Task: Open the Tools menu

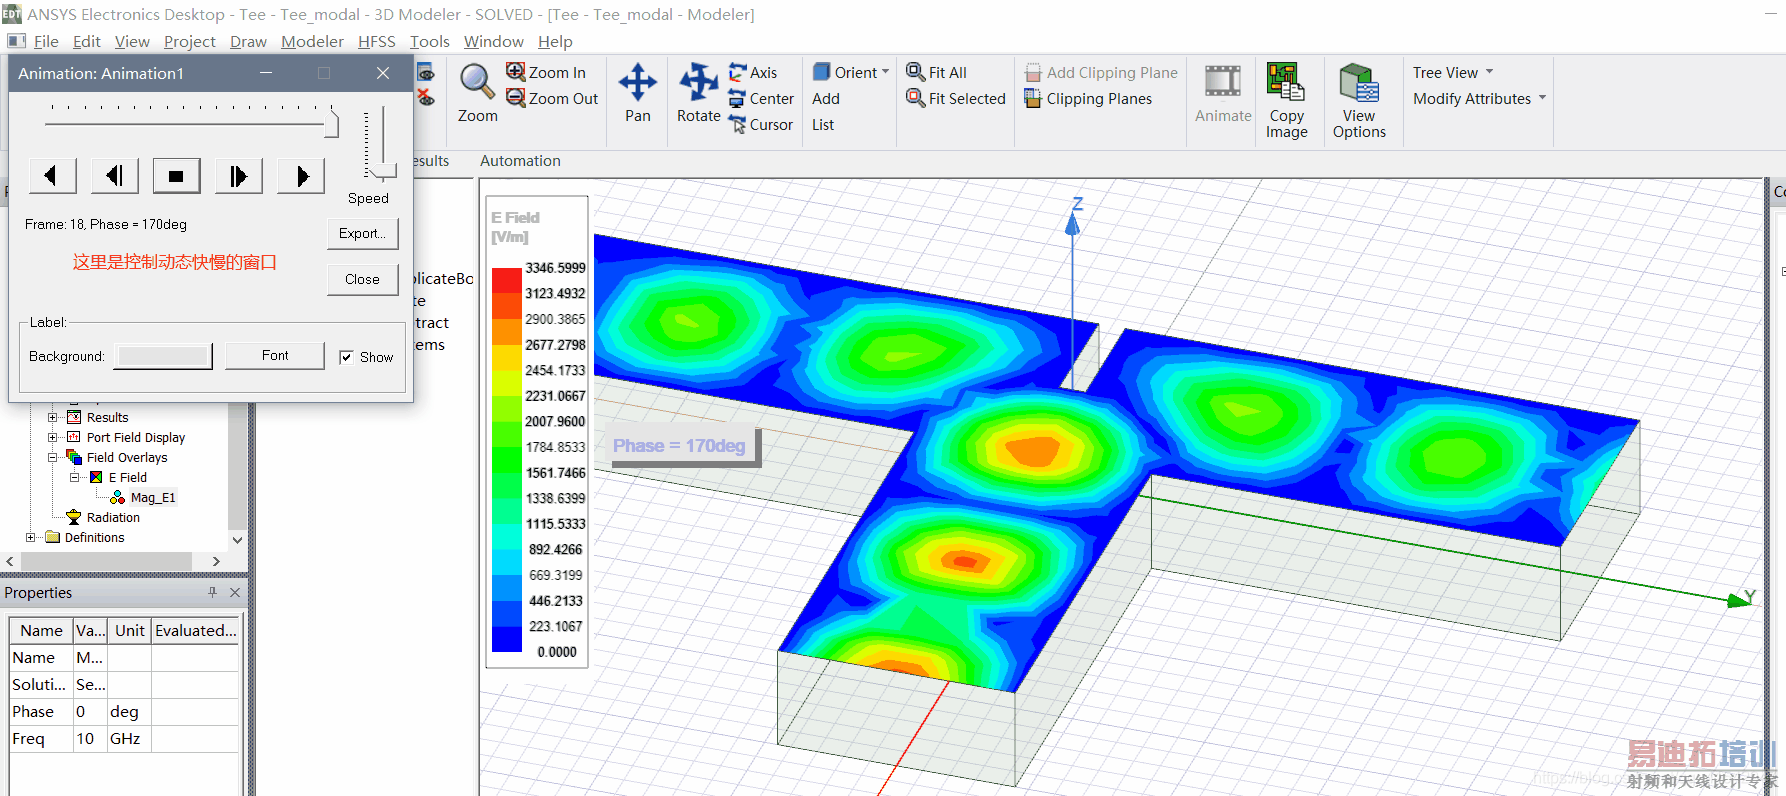Action: tap(430, 41)
